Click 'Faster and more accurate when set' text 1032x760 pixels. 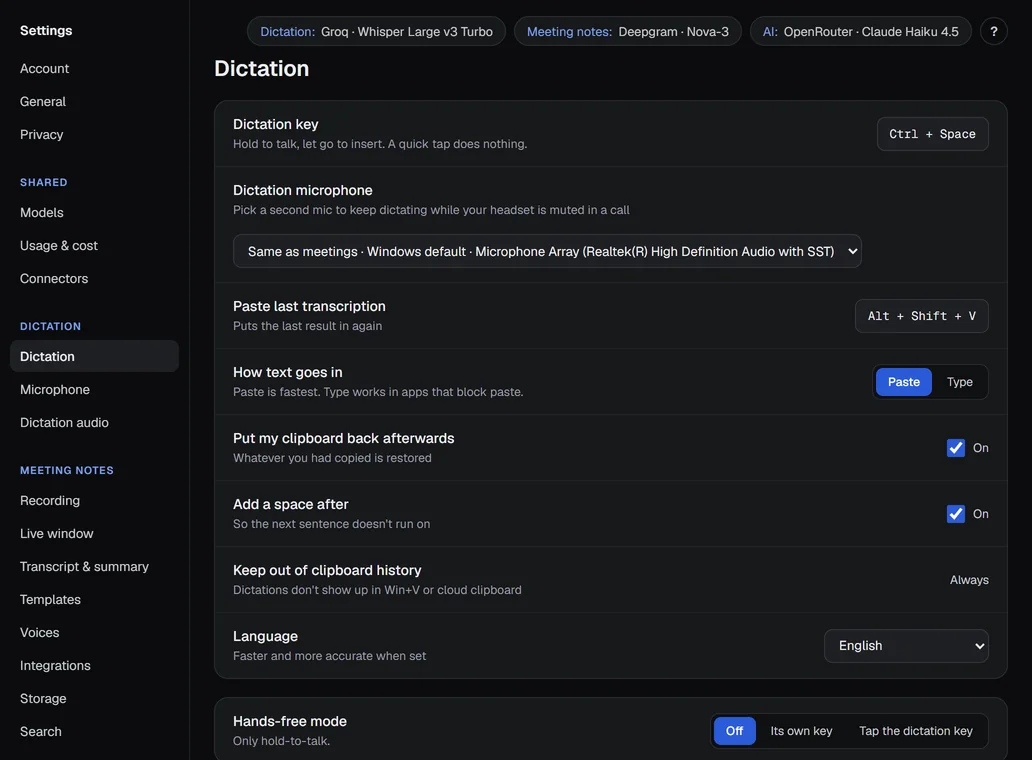tap(329, 656)
